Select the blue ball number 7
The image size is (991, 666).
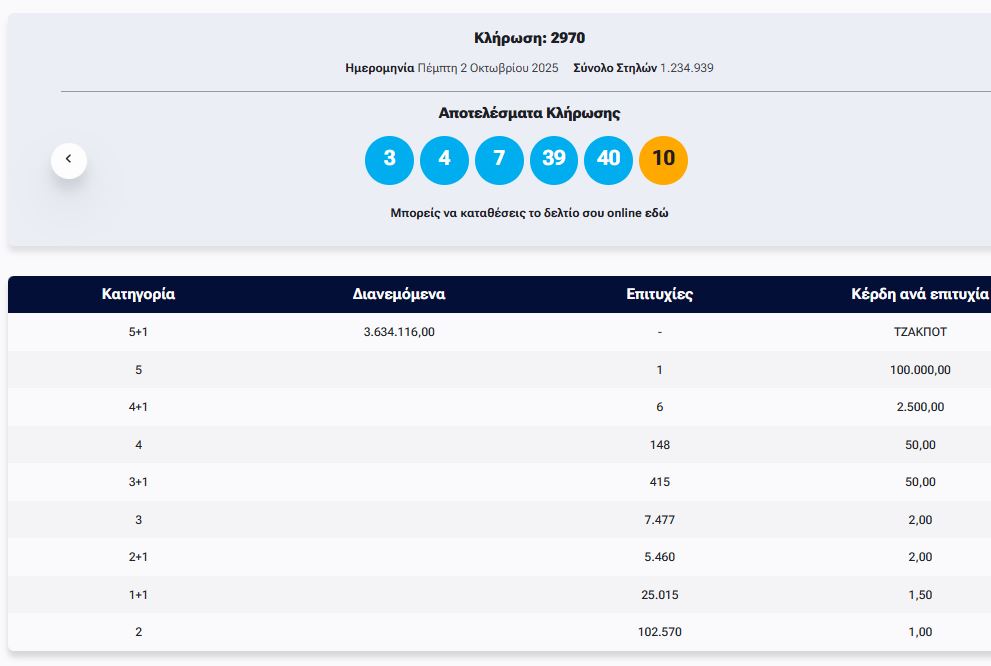click(499, 160)
